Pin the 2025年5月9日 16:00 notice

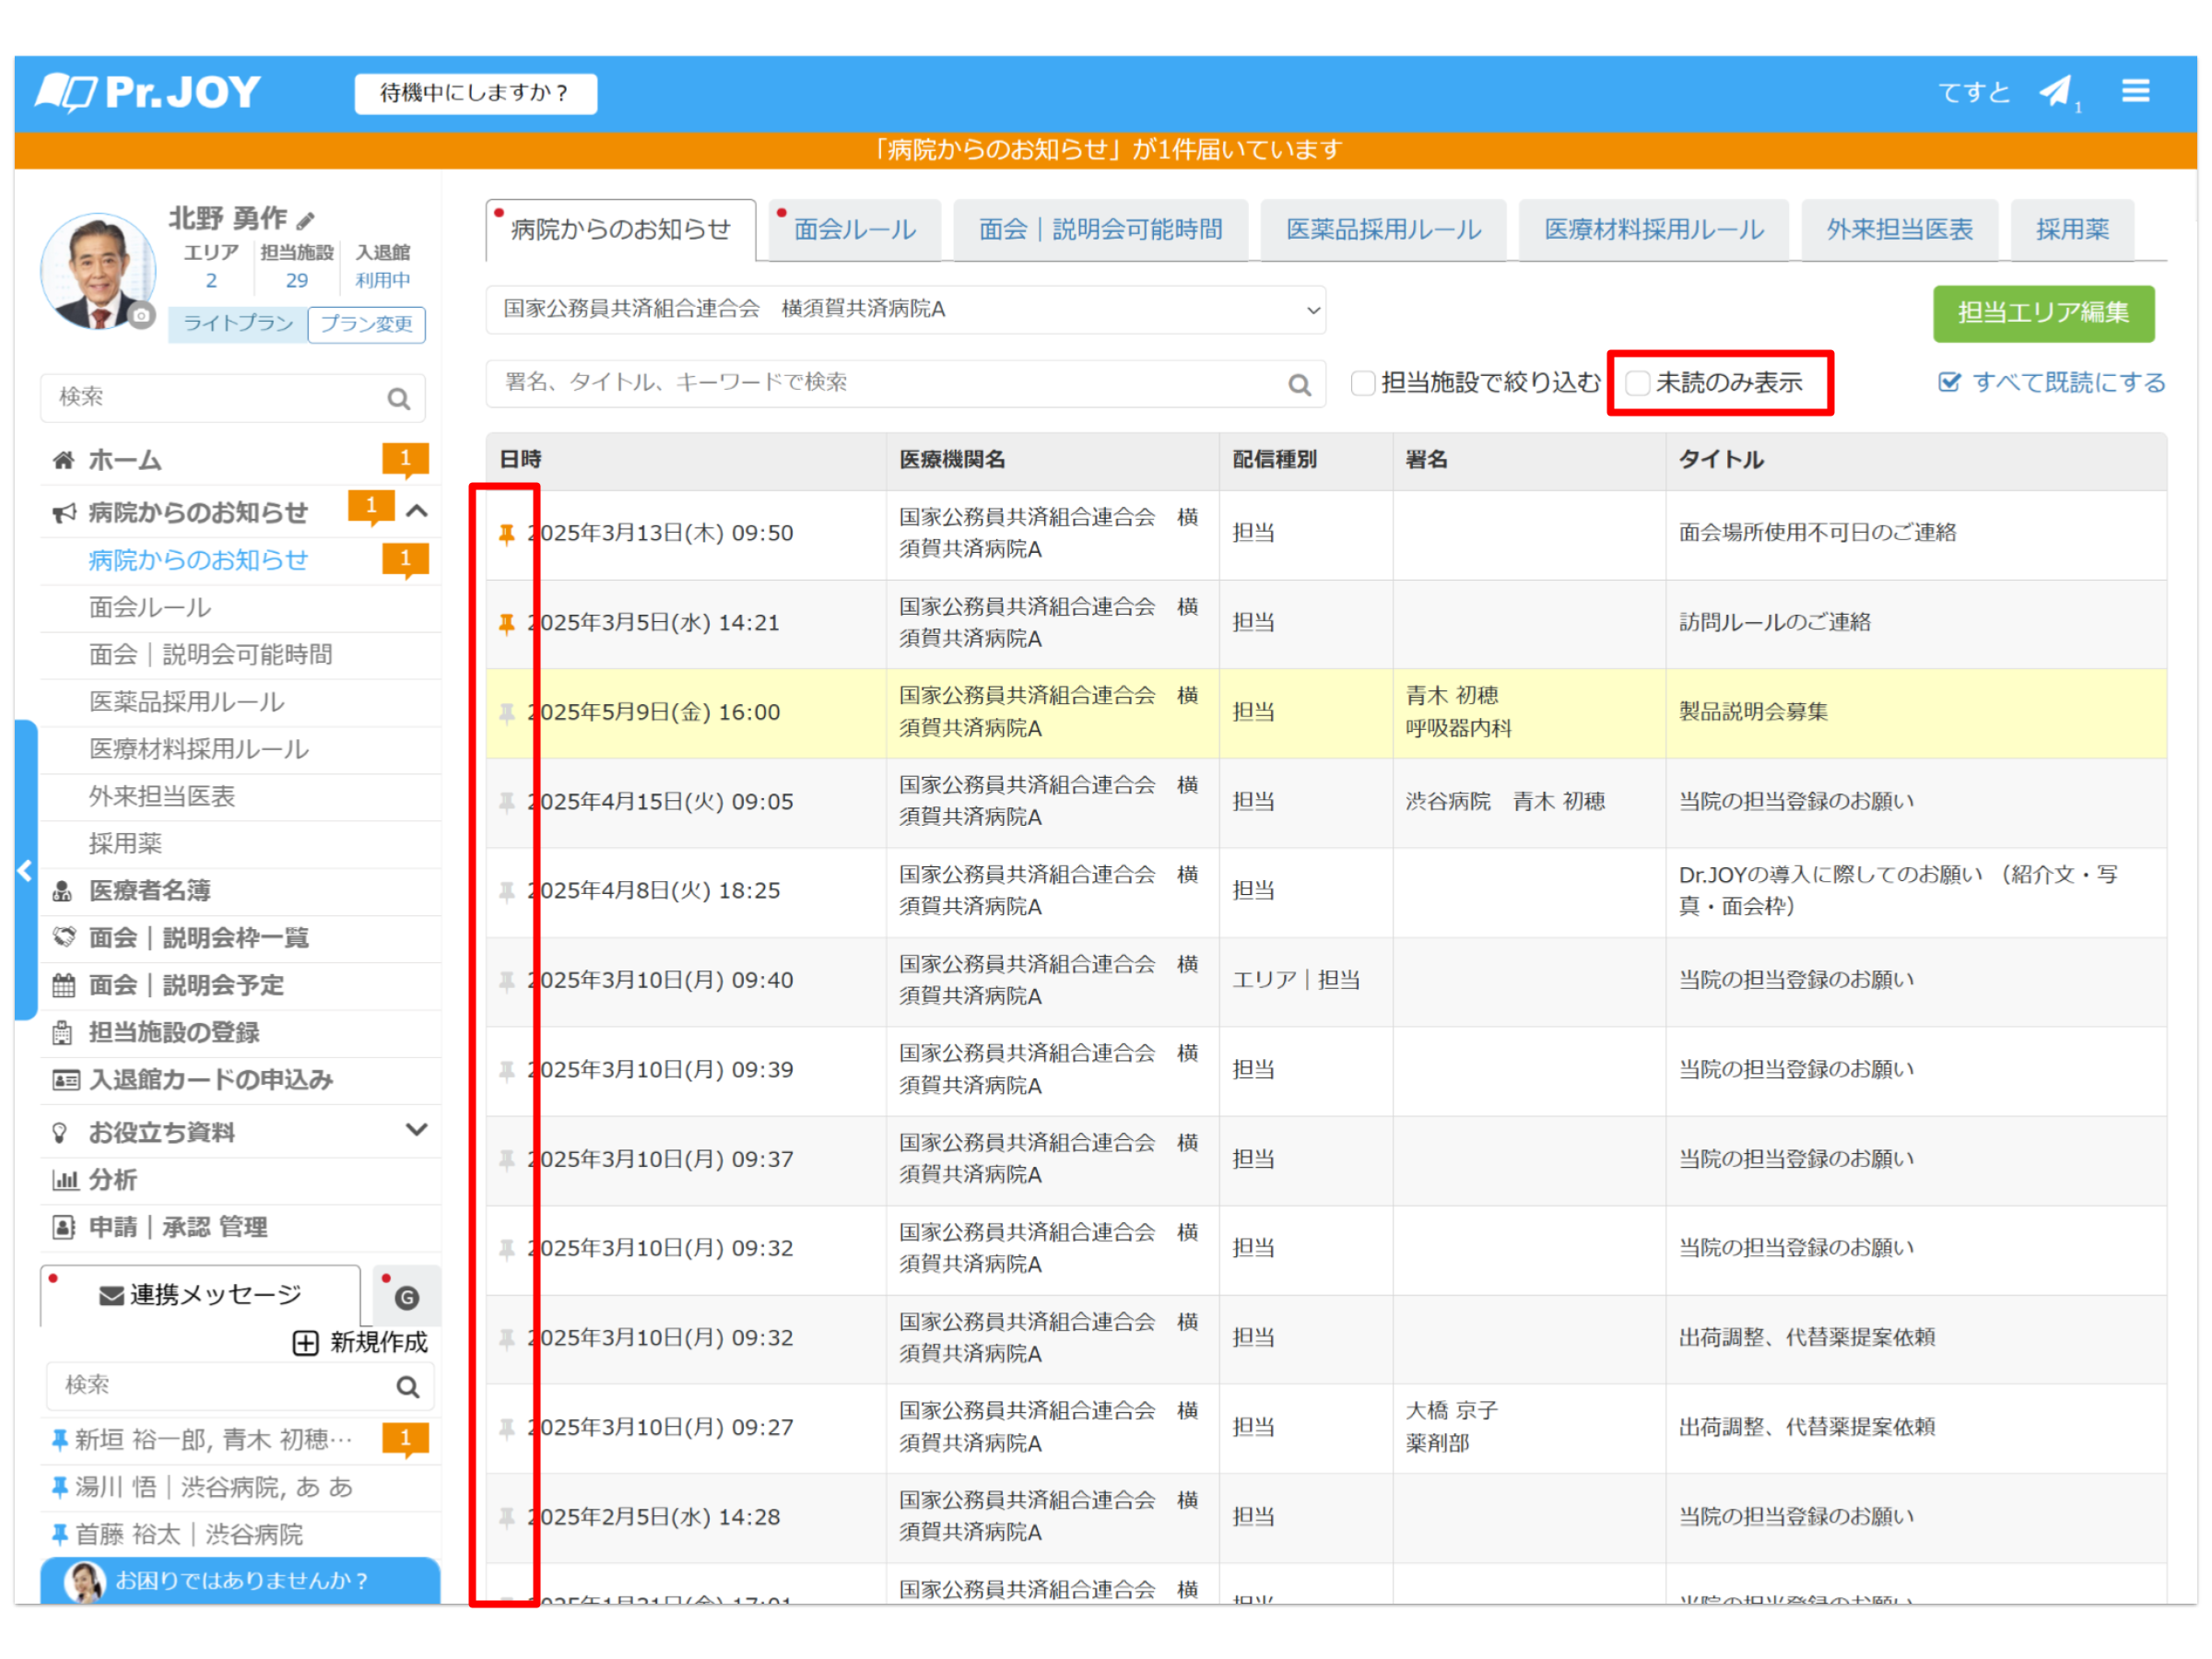click(507, 713)
